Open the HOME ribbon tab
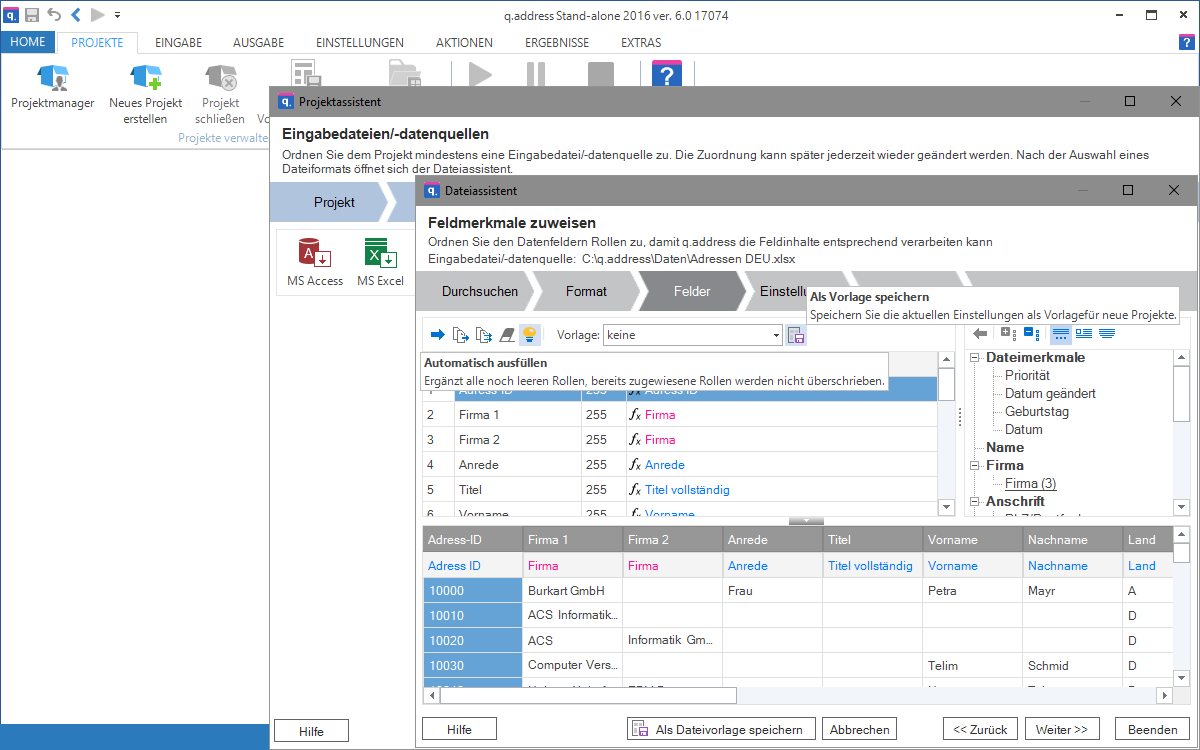The width and height of the screenshot is (1200, 750). pyautogui.click(x=28, y=43)
